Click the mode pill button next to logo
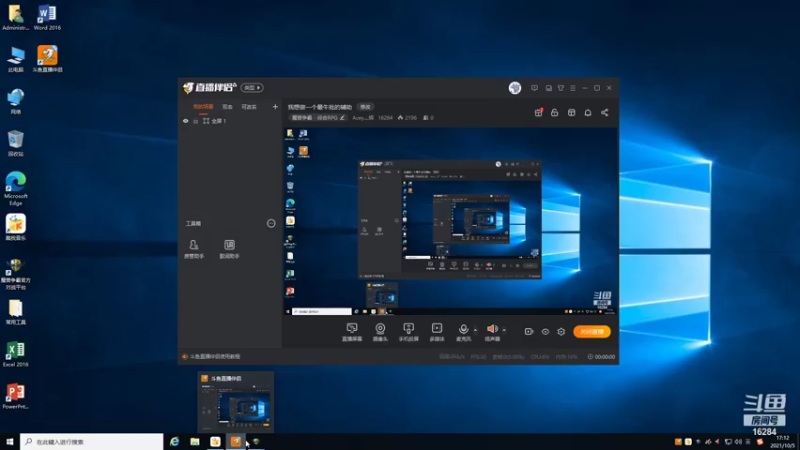The height and width of the screenshot is (450, 800). pos(252,88)
